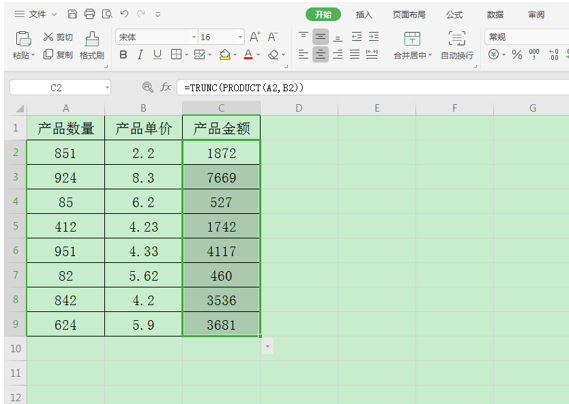Open the font name dropdown
This screenshot has height=404, width=569.
pyautogui.click(x=194, y=37)
